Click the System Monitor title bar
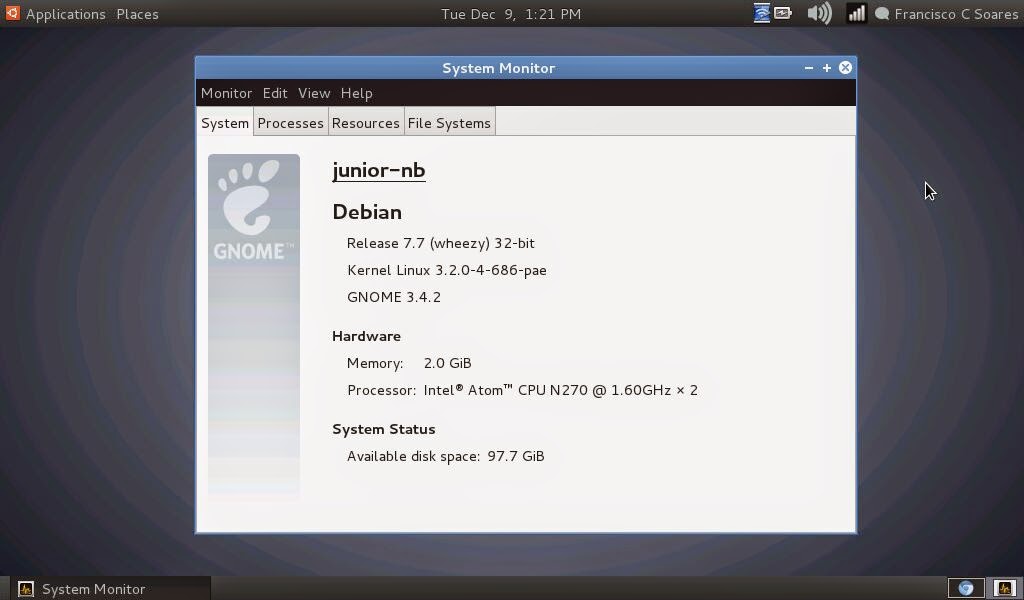 (x=499, y=68)
